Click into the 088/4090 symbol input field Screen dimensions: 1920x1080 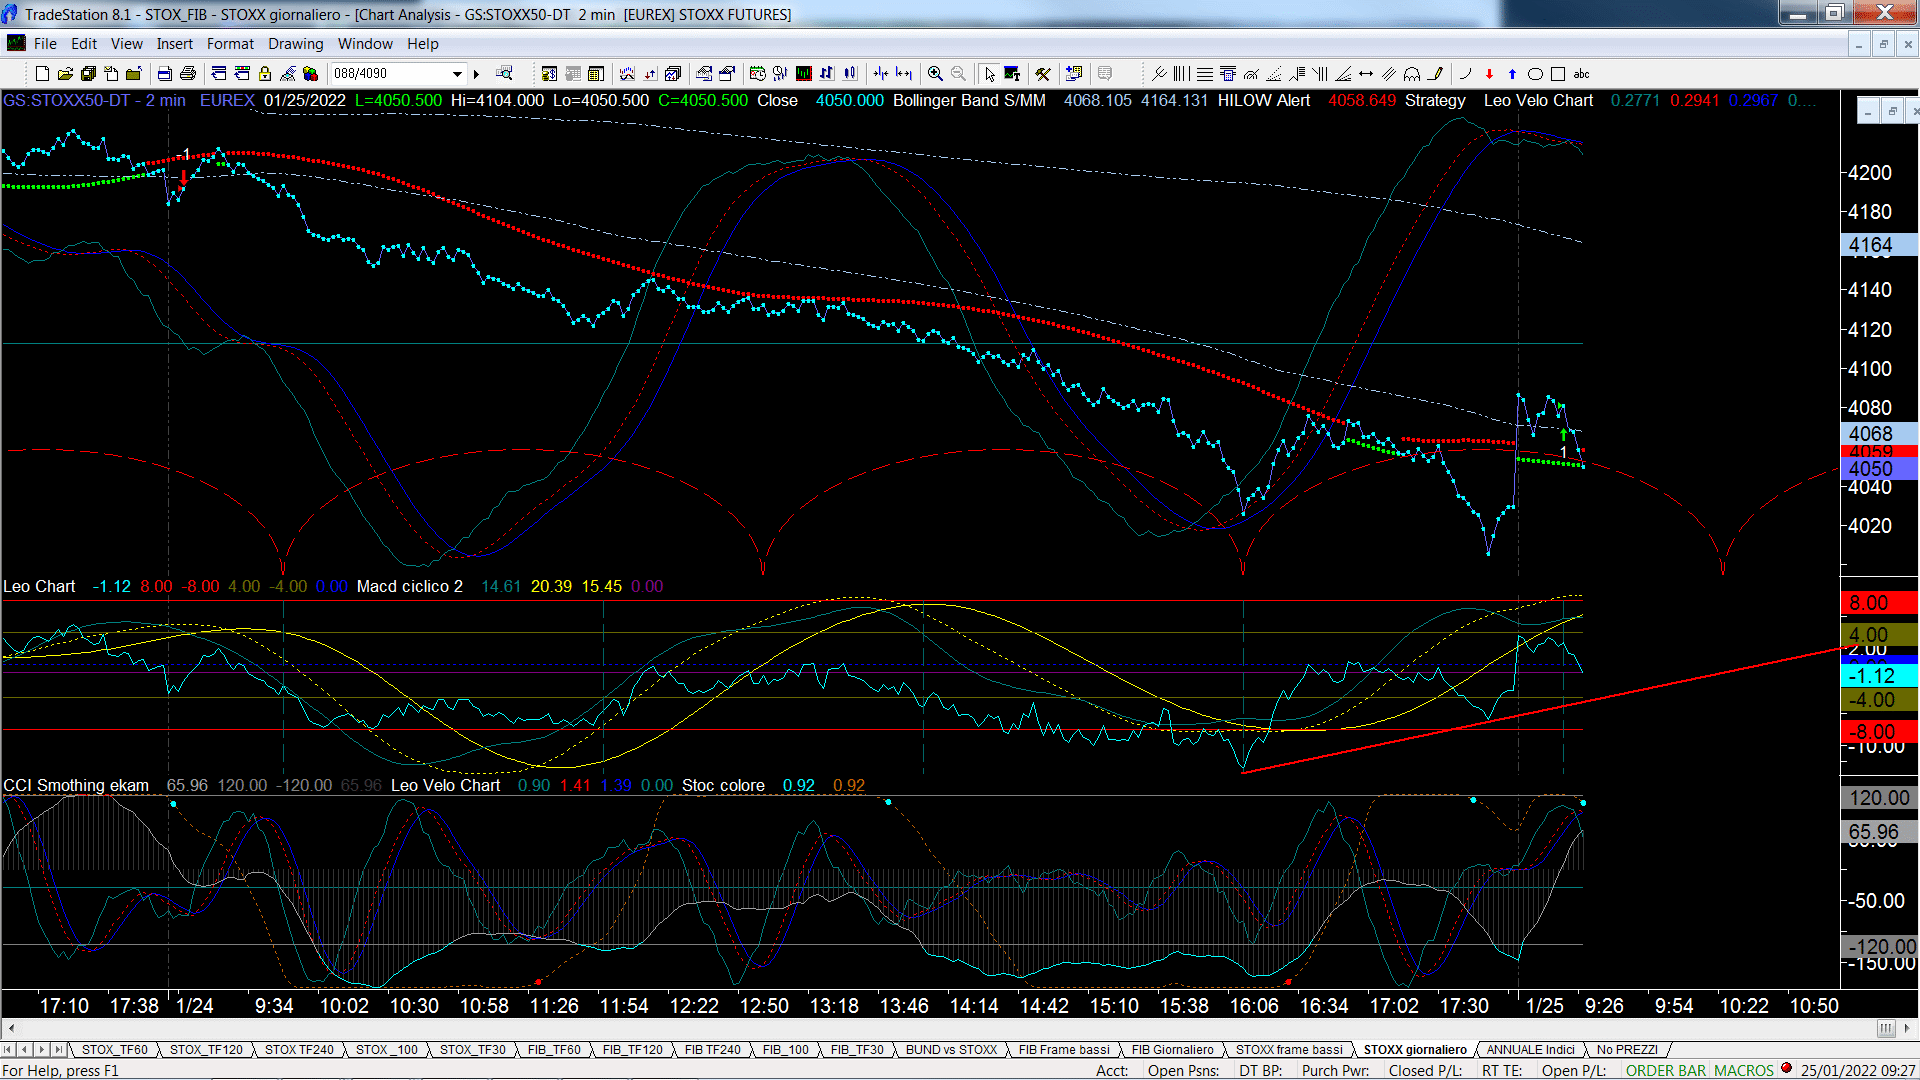[x=388, y=74]
